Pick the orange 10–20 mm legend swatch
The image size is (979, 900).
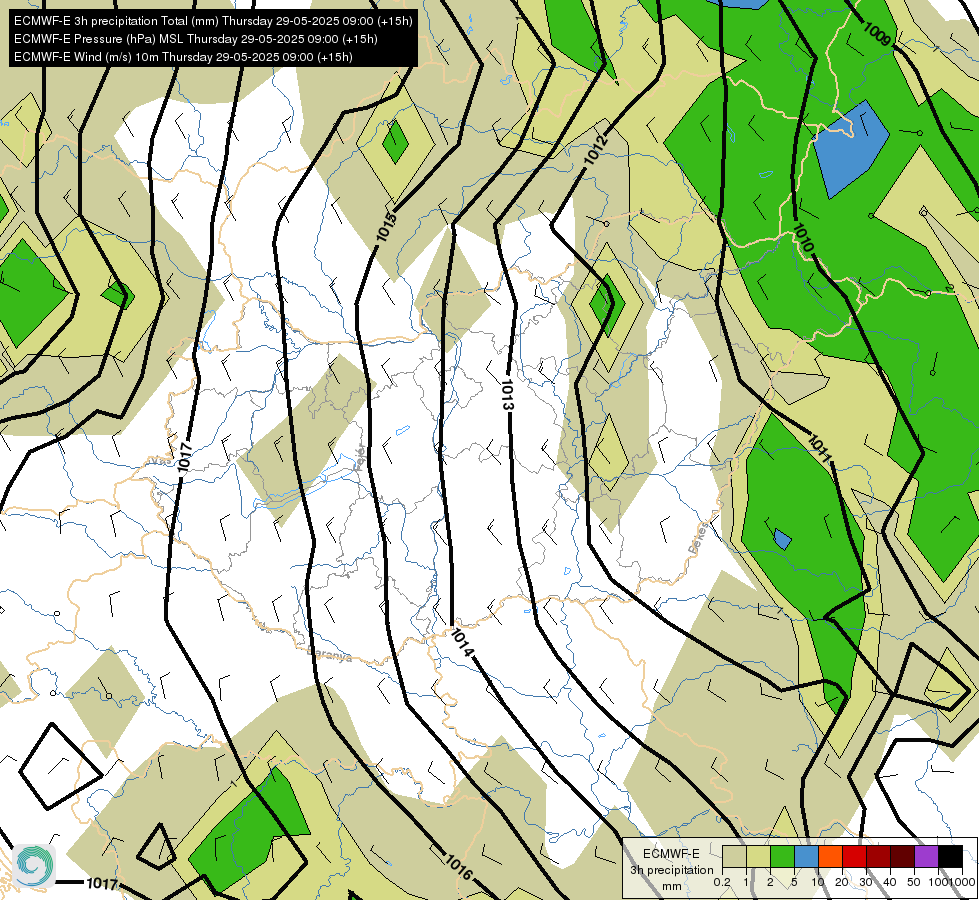point(830,856)
